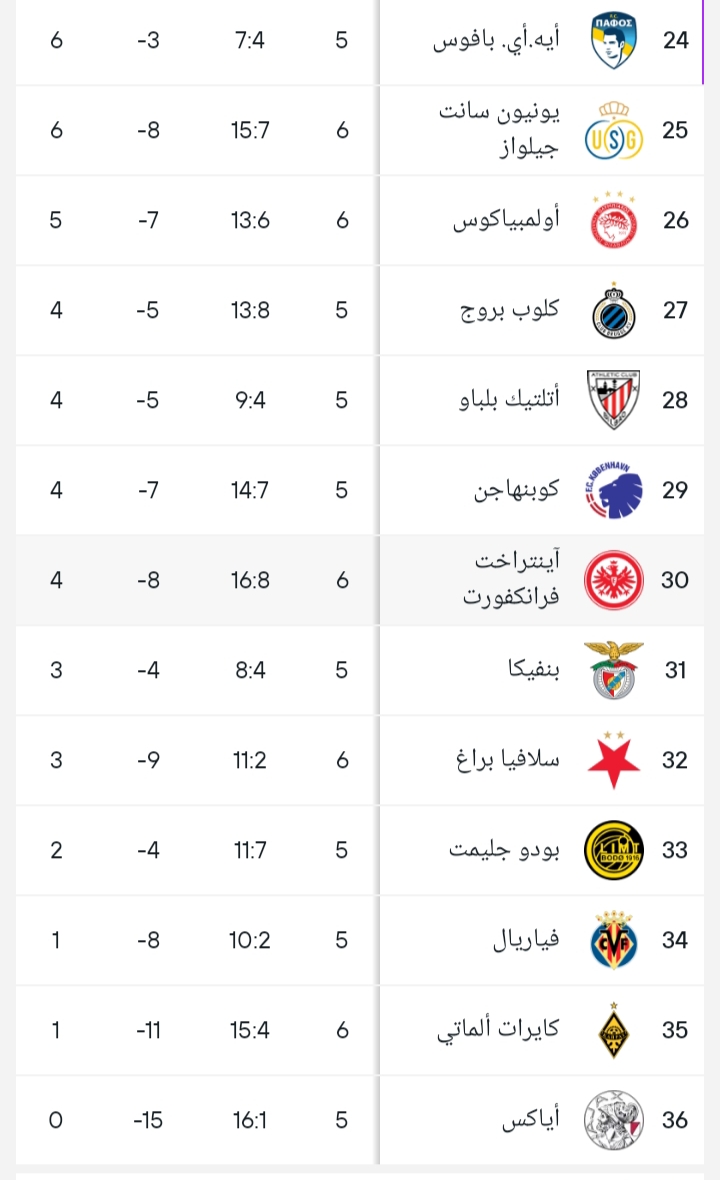Image resolution: width=720 pixels, height=1180 pixels.
Task: Click team name أياكس
Action: tap(531, 1120)
